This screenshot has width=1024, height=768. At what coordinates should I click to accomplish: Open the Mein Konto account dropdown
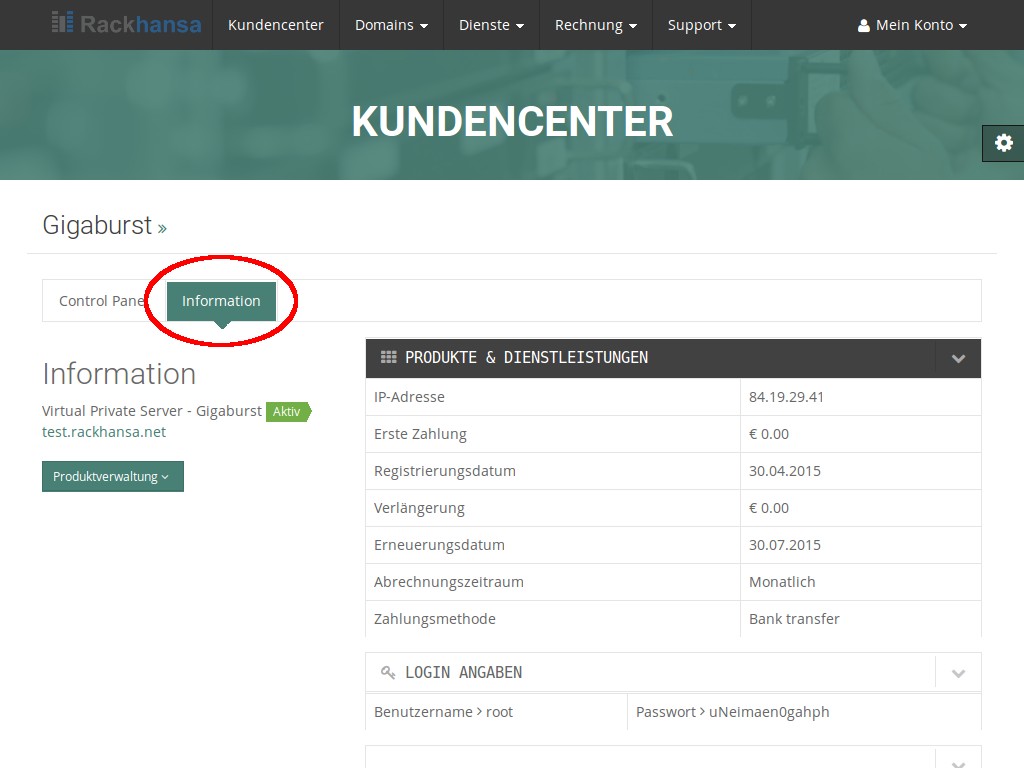[912, 25]
